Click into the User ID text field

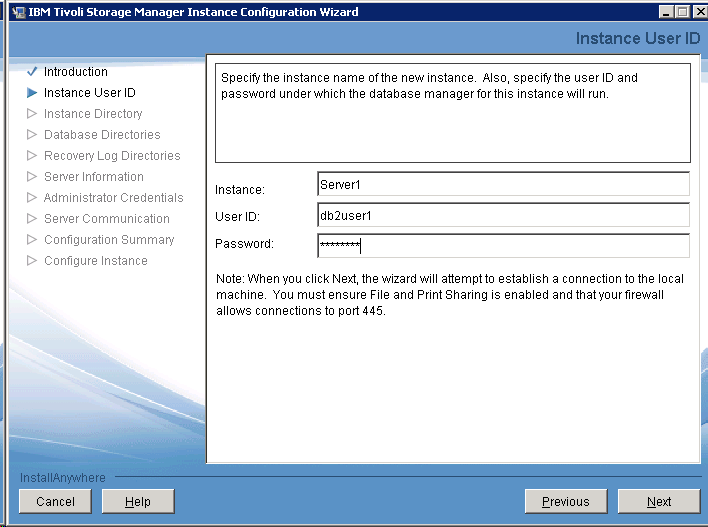coord(502,215)
